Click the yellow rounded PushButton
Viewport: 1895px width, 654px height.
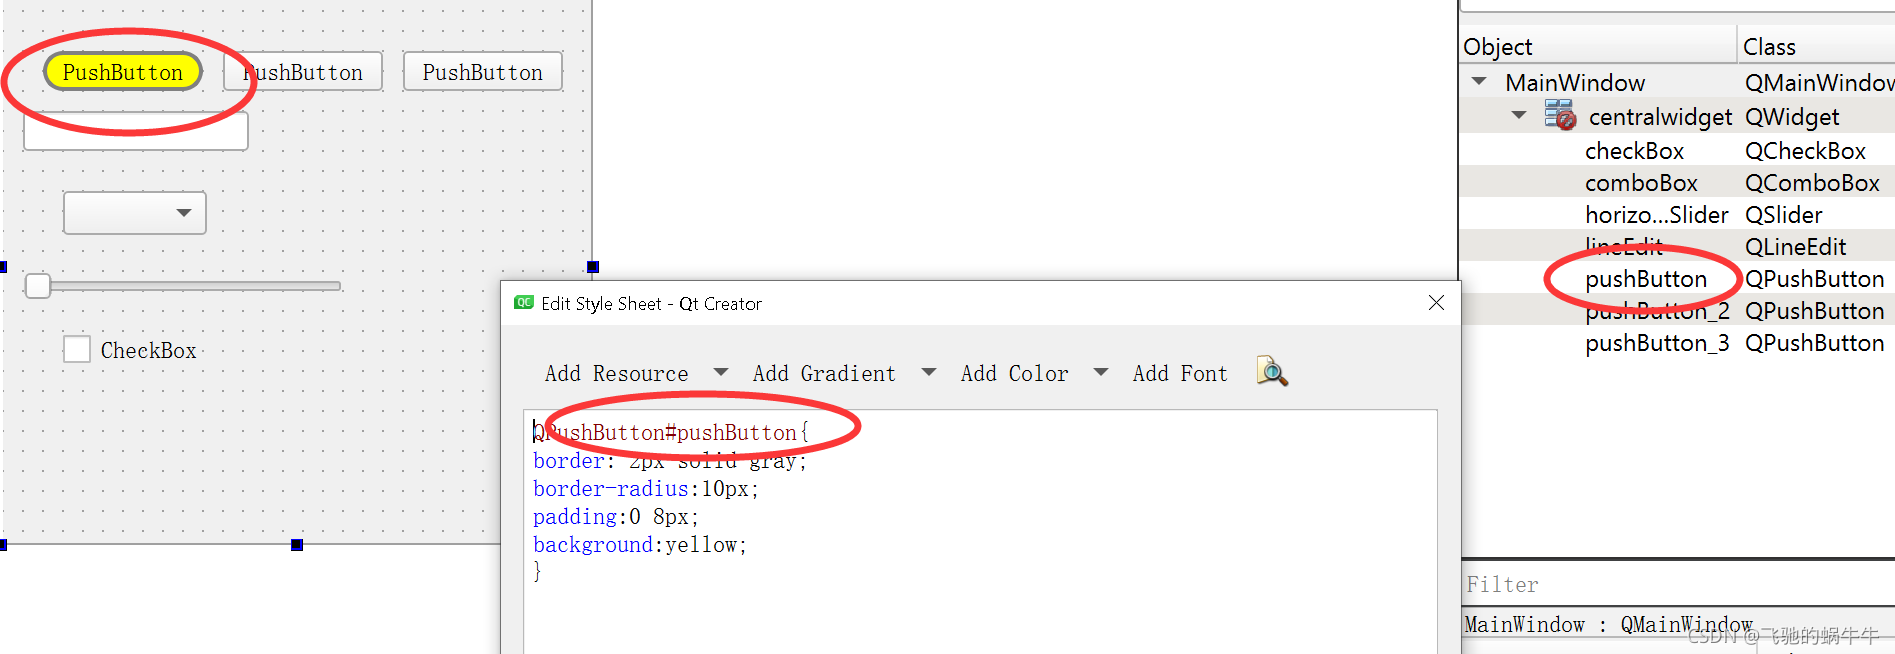[123, 72]
